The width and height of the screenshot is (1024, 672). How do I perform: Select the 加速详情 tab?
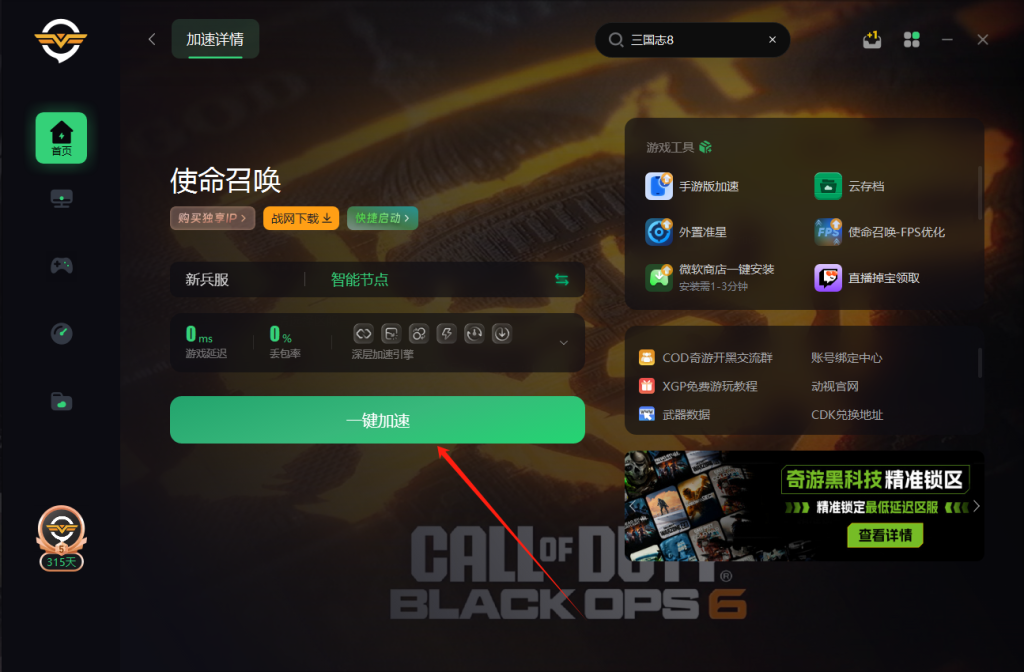(x=215, y=39)
